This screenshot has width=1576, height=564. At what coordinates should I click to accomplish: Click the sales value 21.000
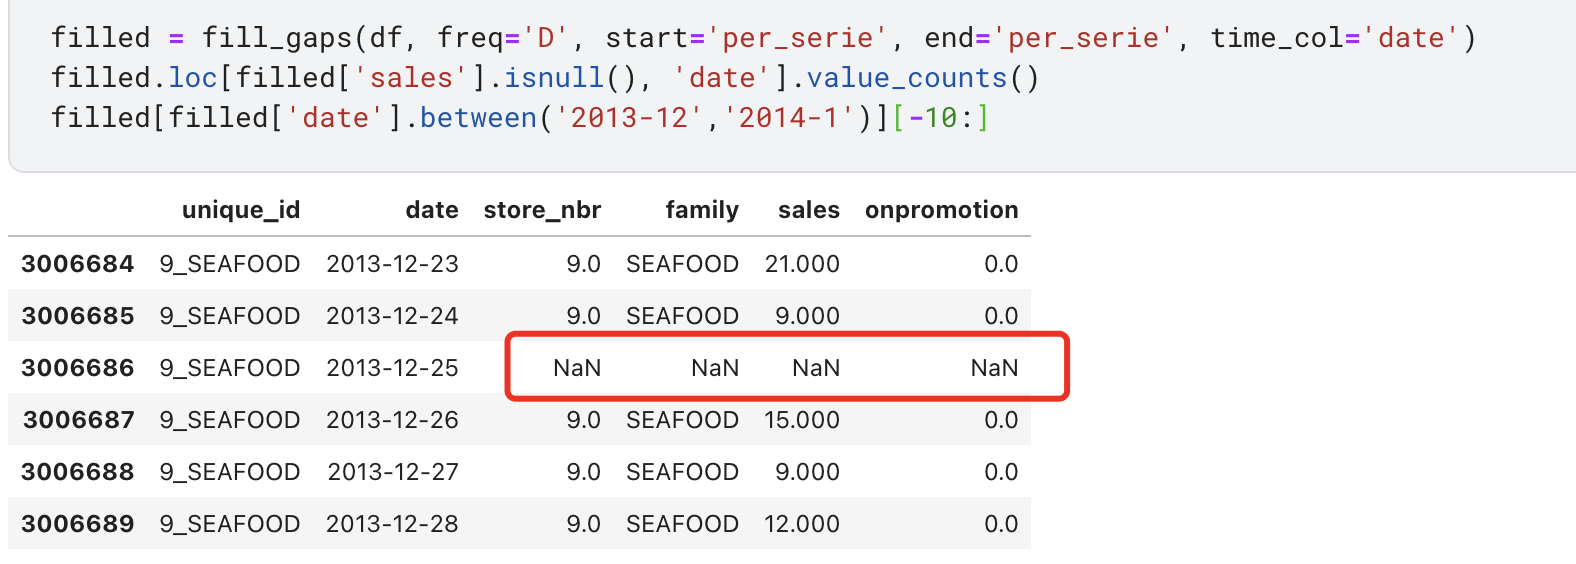(x=802, y=264)
